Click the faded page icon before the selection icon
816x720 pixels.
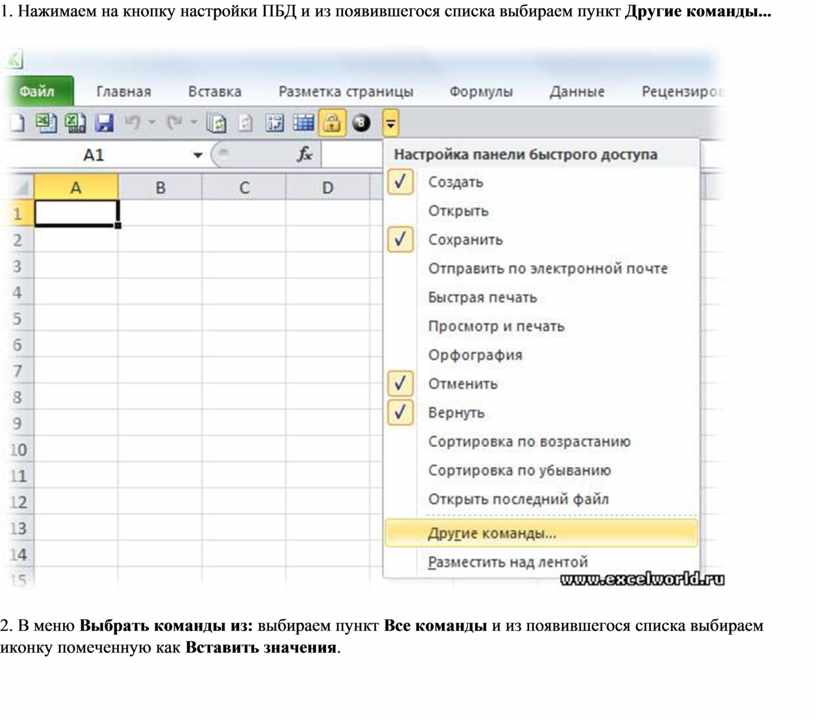pos(245,123)
